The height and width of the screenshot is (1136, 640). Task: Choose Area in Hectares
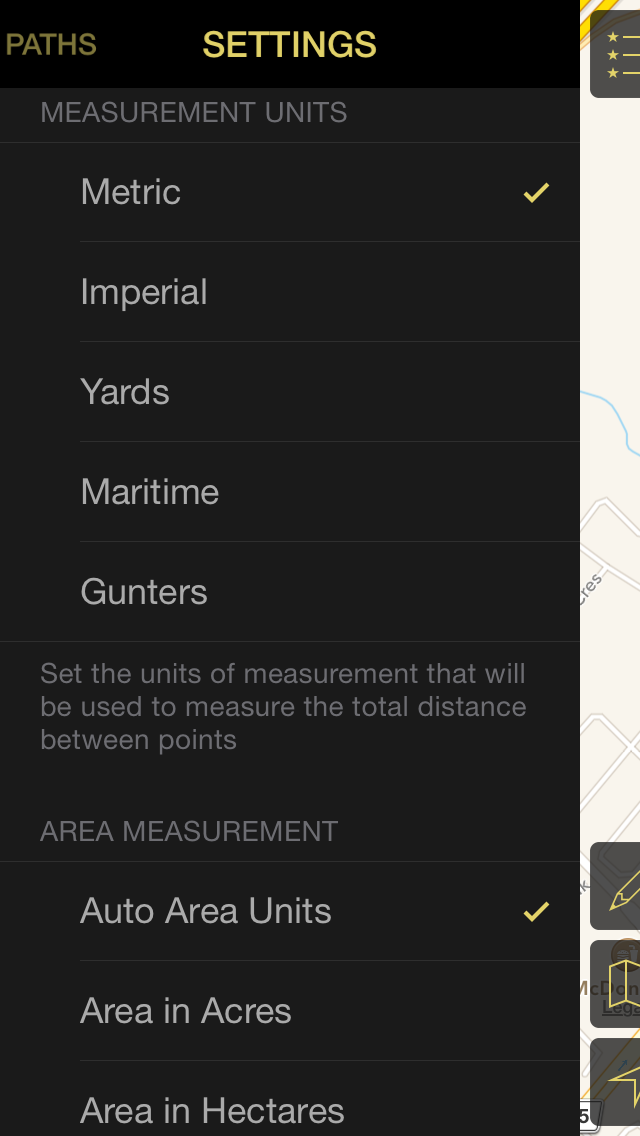point(212,1110)
